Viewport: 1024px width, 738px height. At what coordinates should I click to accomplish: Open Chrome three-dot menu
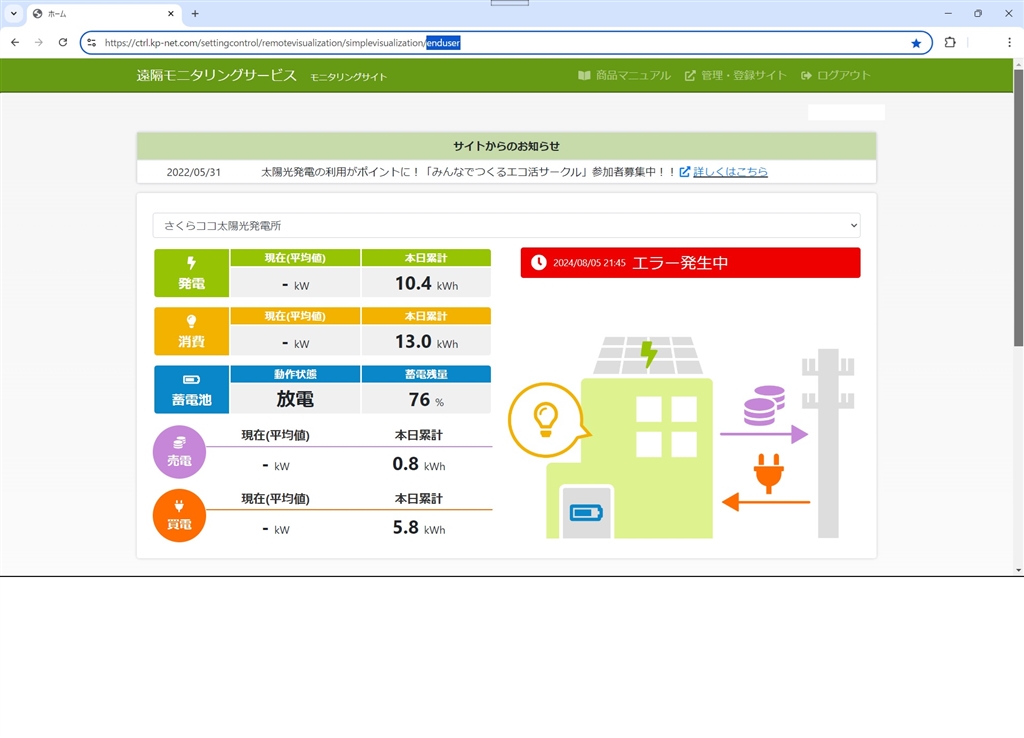(1009, 42)
